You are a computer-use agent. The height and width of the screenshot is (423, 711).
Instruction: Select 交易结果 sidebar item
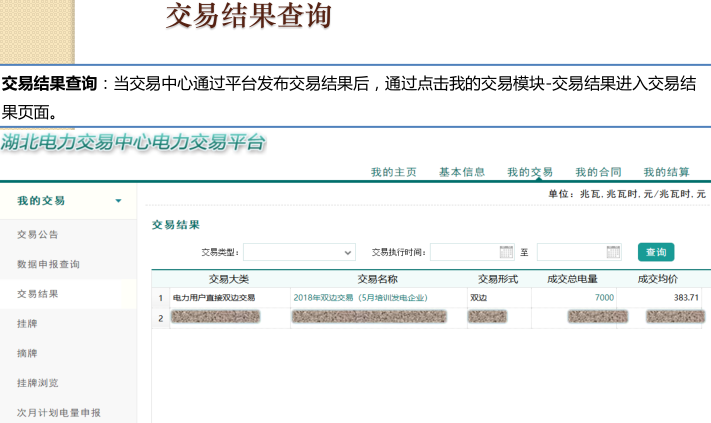point(38,294)
